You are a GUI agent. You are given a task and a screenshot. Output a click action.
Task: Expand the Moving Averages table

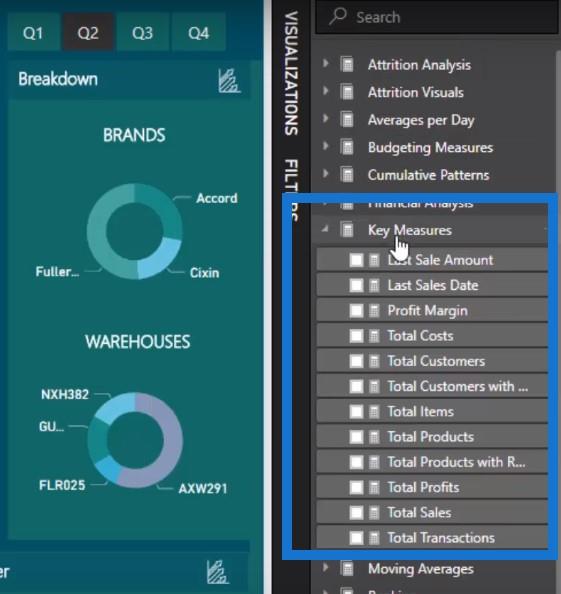[x=325, y=567]
